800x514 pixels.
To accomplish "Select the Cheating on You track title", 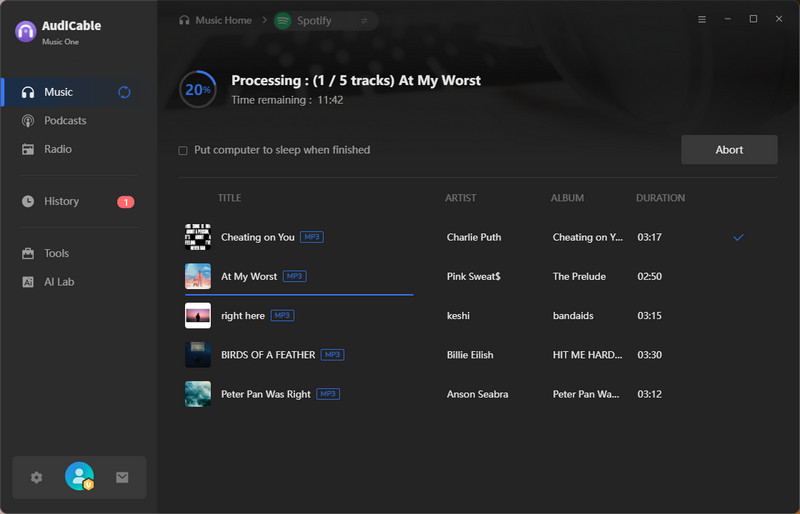I will [x=258, y=237].
